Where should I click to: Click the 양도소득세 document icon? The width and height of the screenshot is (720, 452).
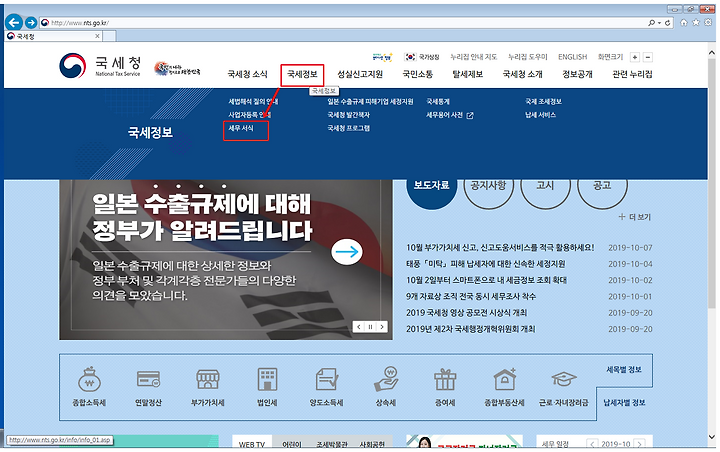pos(326,379)
